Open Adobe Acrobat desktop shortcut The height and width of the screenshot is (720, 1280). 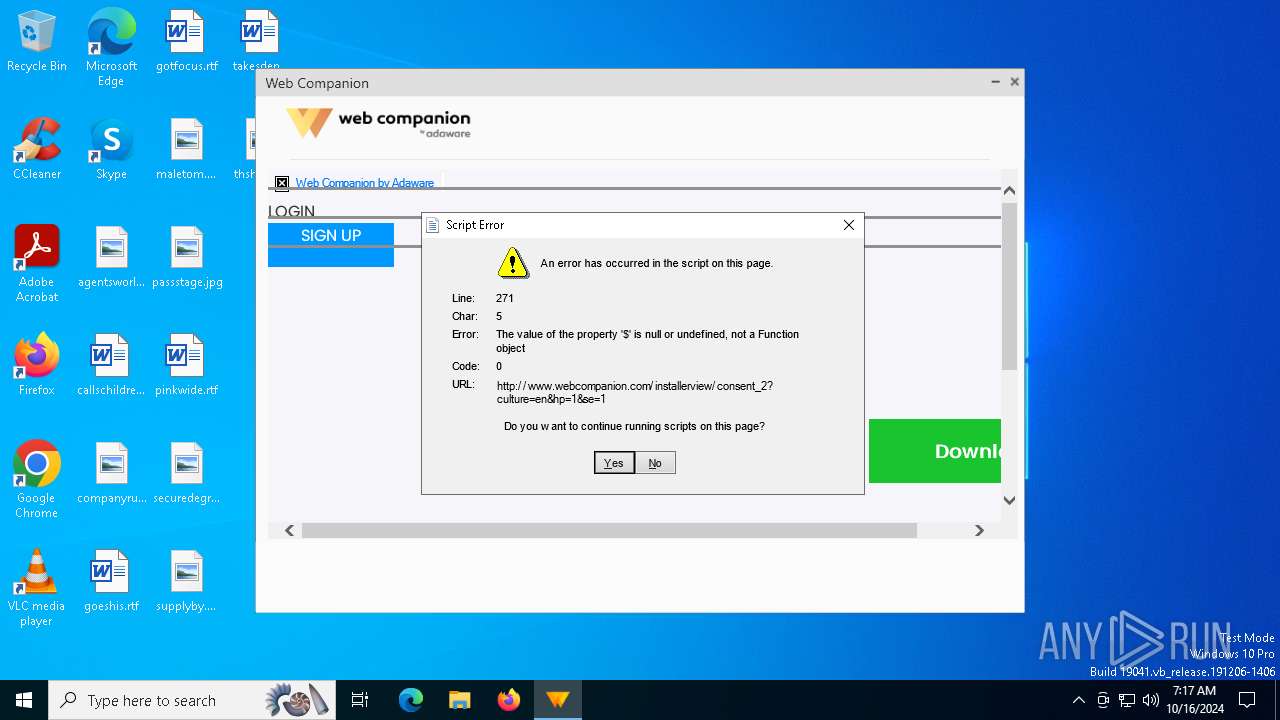point(37,264)
